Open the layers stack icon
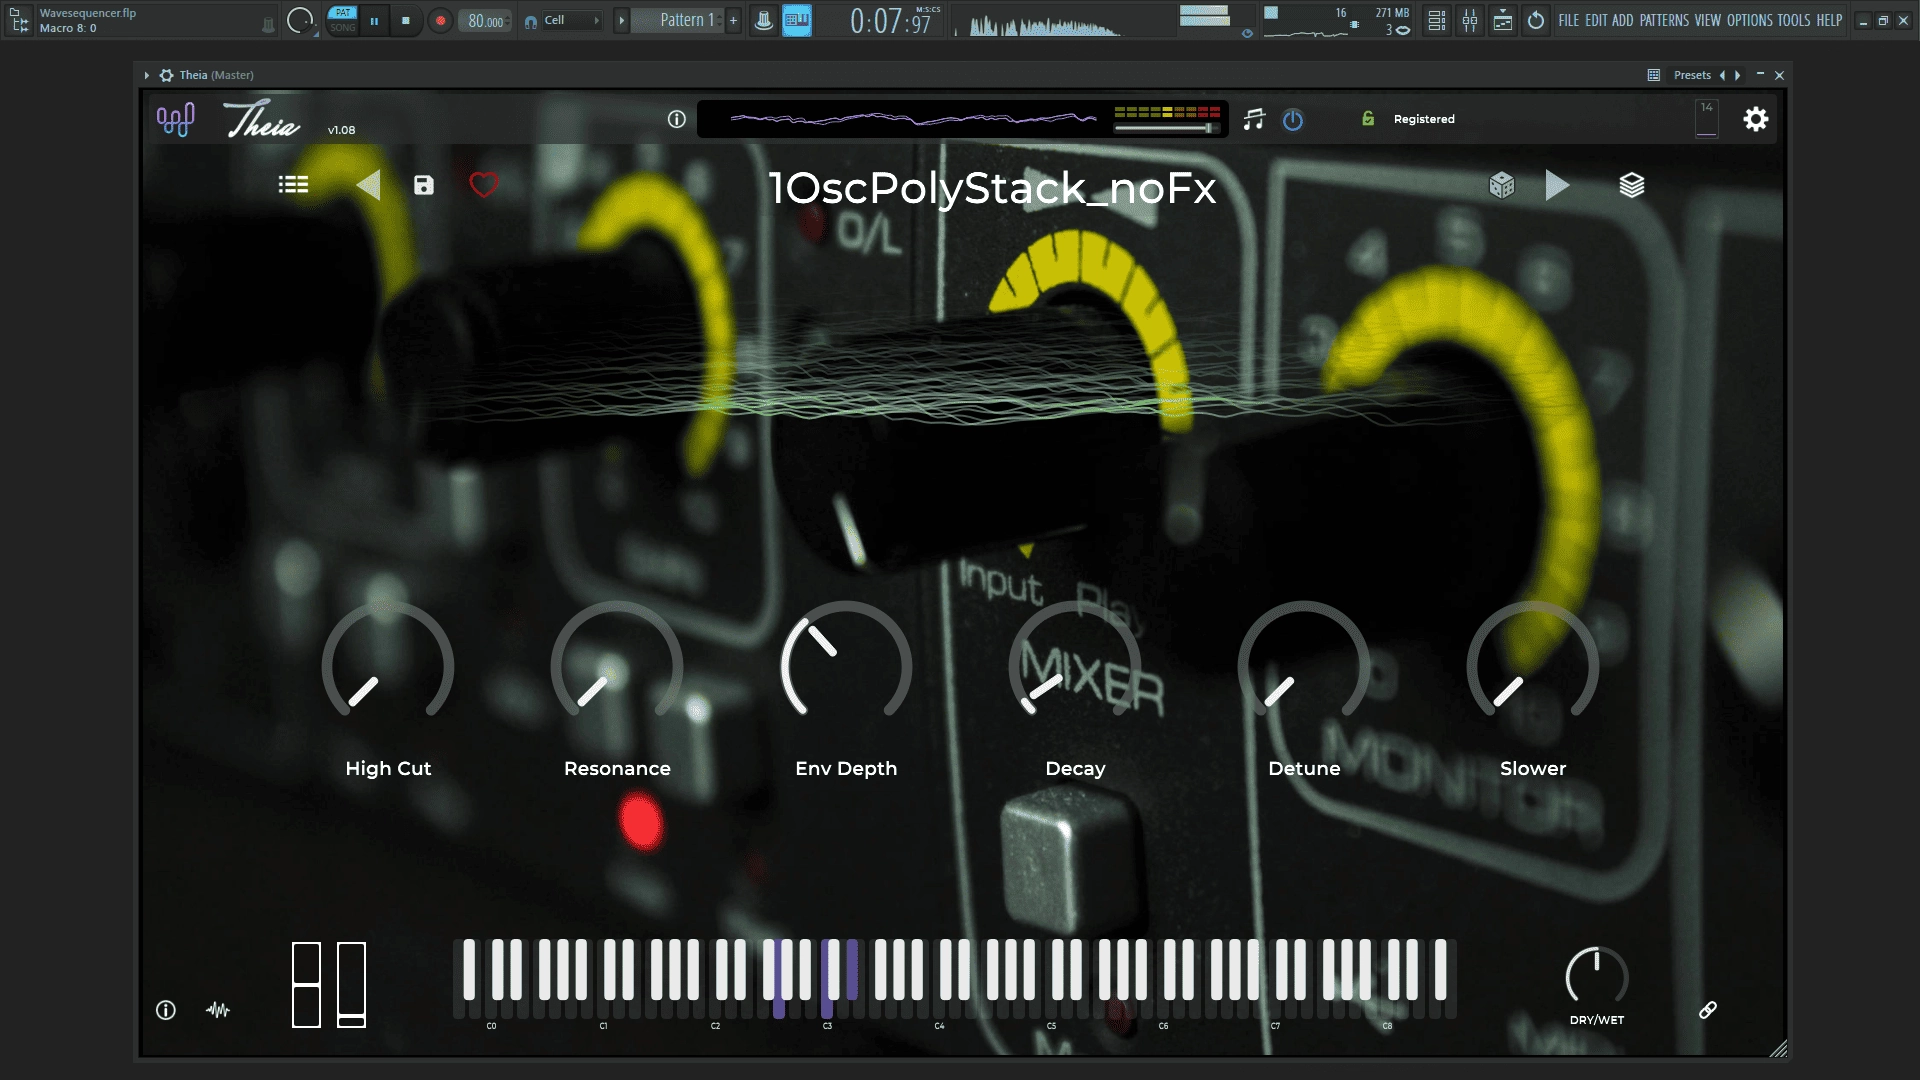 (x=1632, y=185)
